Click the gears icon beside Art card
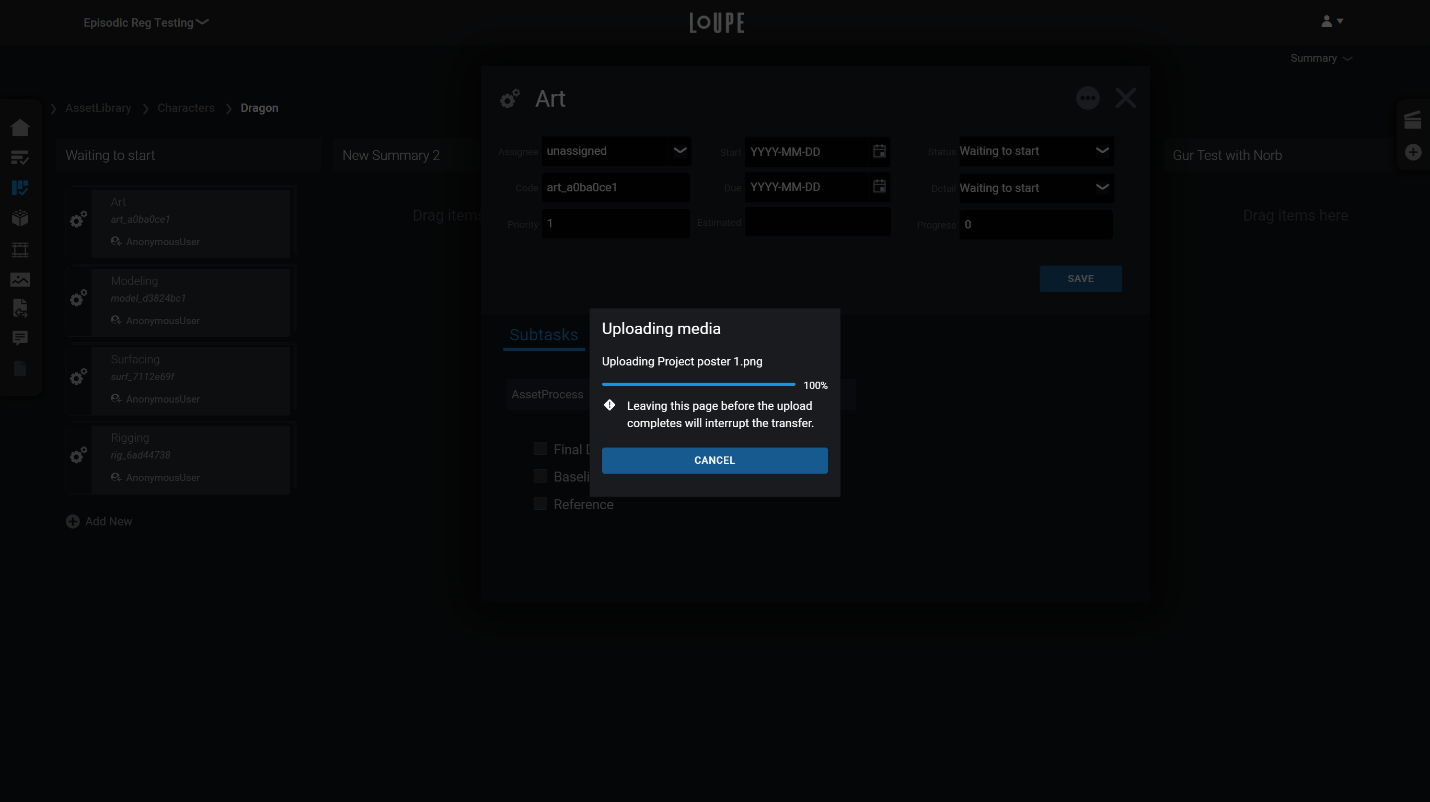The height and width of the screenshot is (802, 1430). tap(78, 220)
